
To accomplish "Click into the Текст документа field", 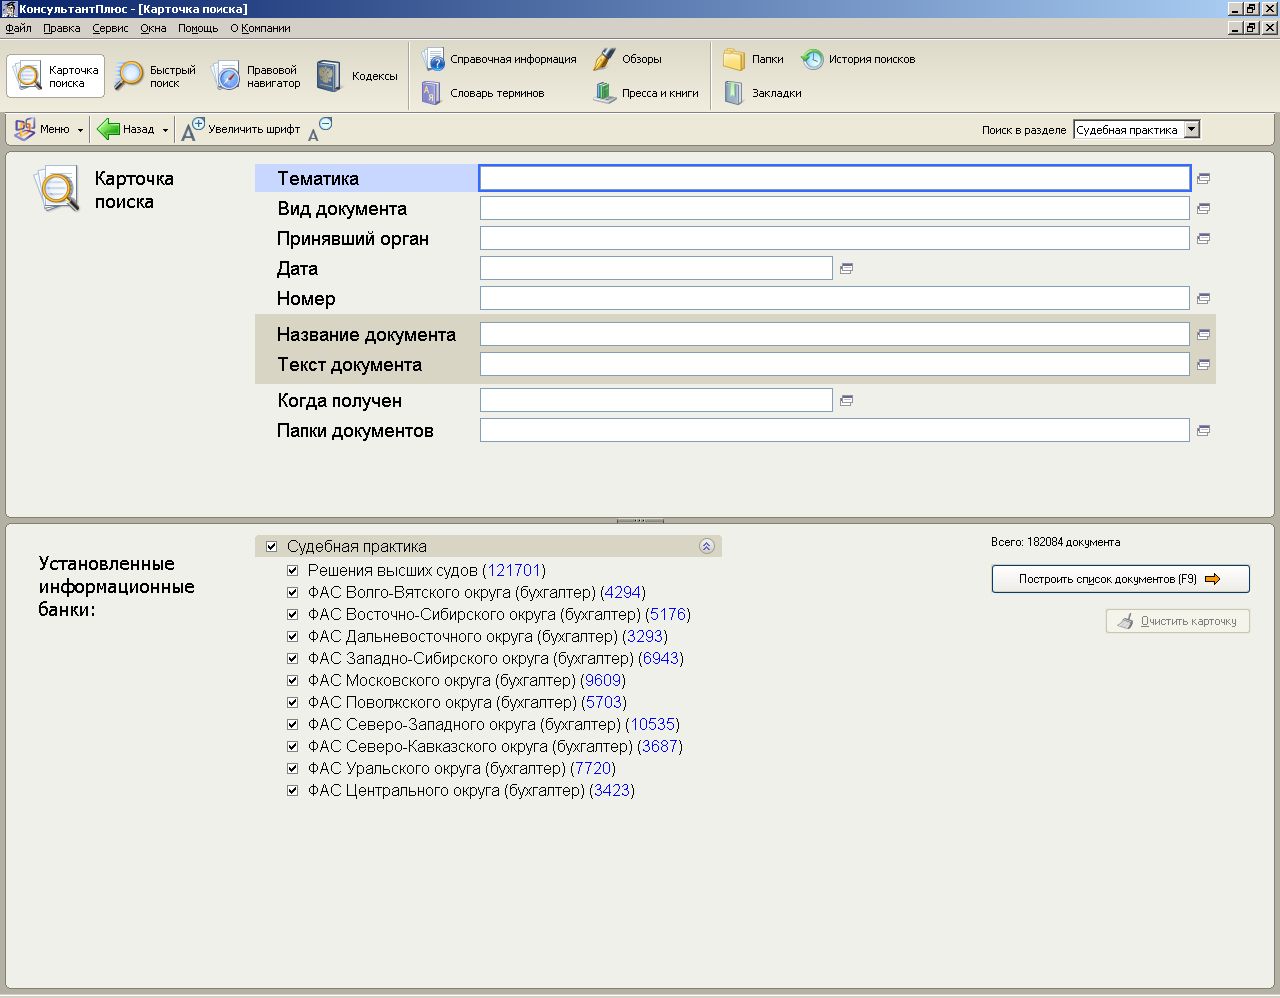I will click(x=835, y=364).
